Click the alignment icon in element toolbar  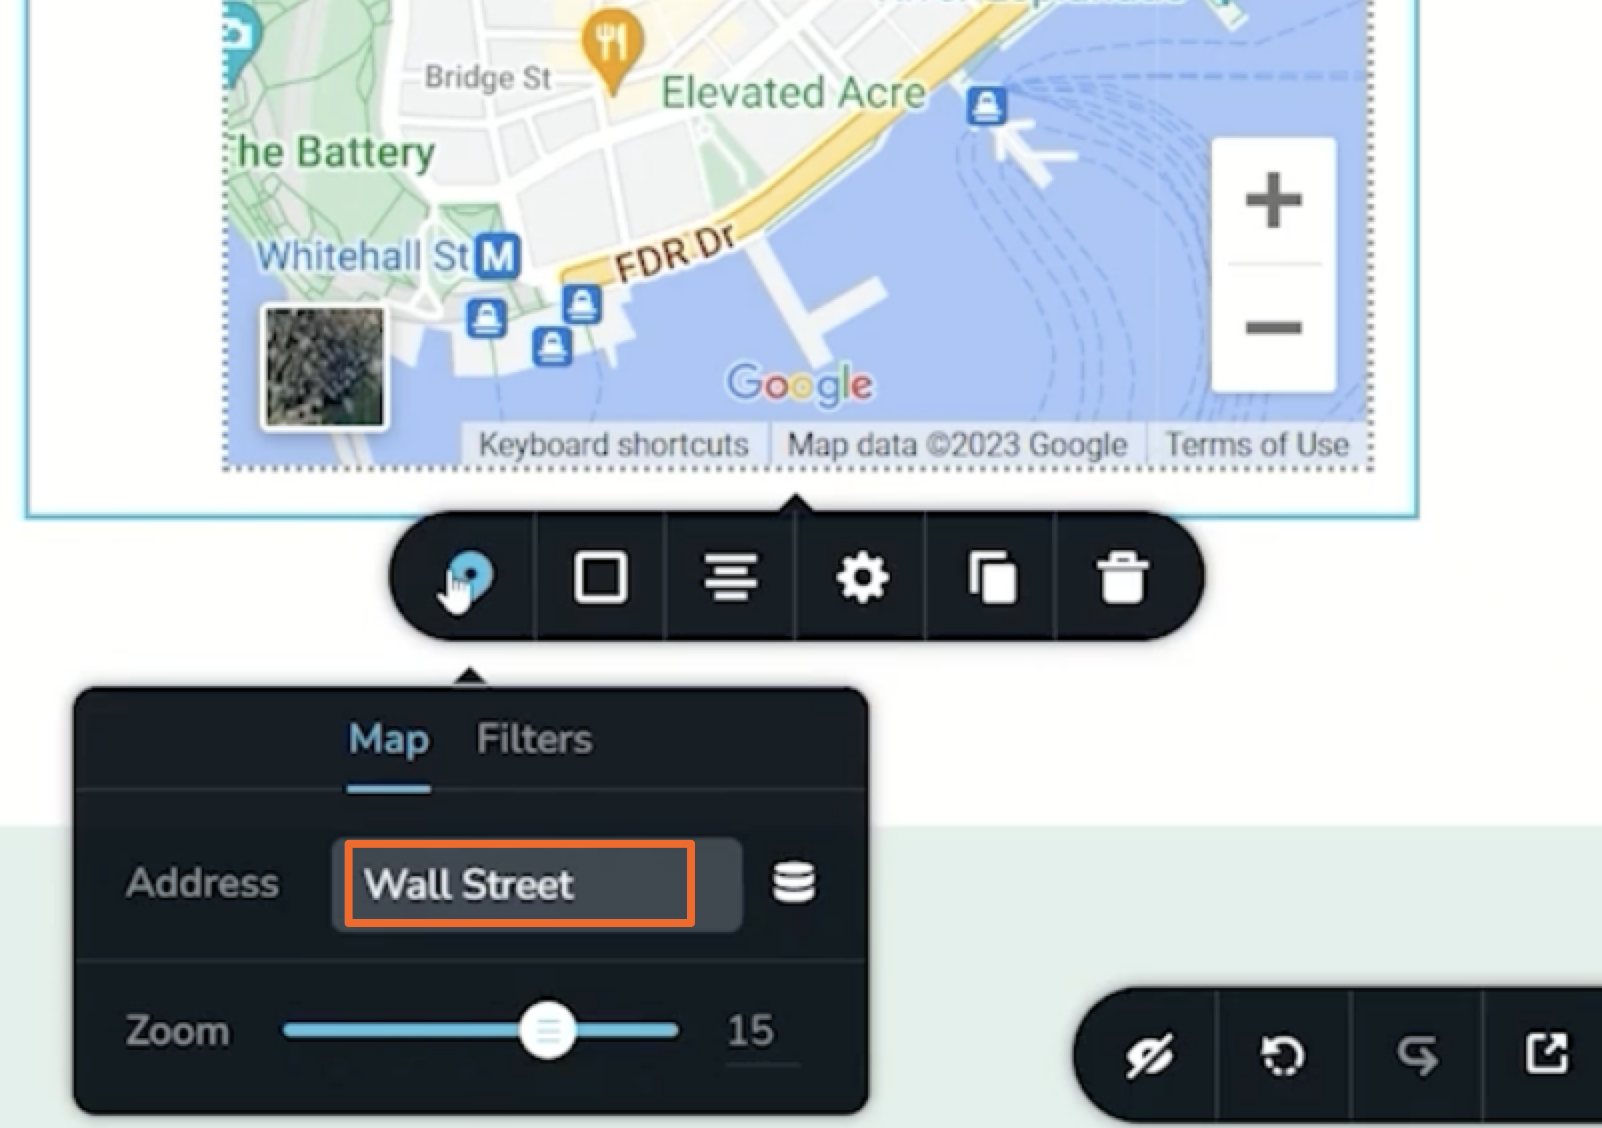(x=730, y=577)
